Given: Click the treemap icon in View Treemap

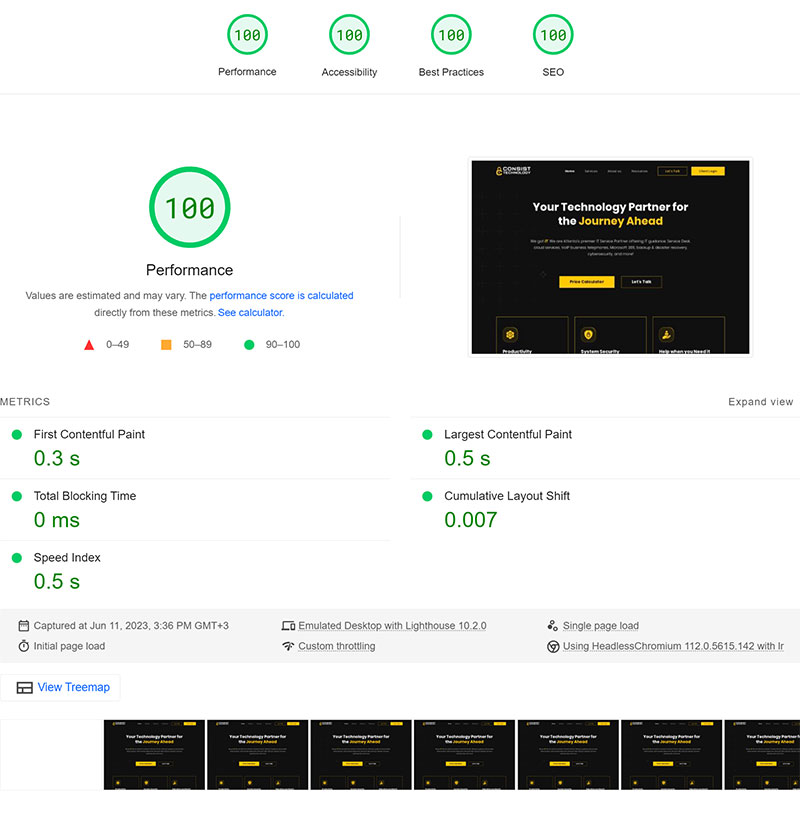Looking at the screenshot, I should 24,688.
